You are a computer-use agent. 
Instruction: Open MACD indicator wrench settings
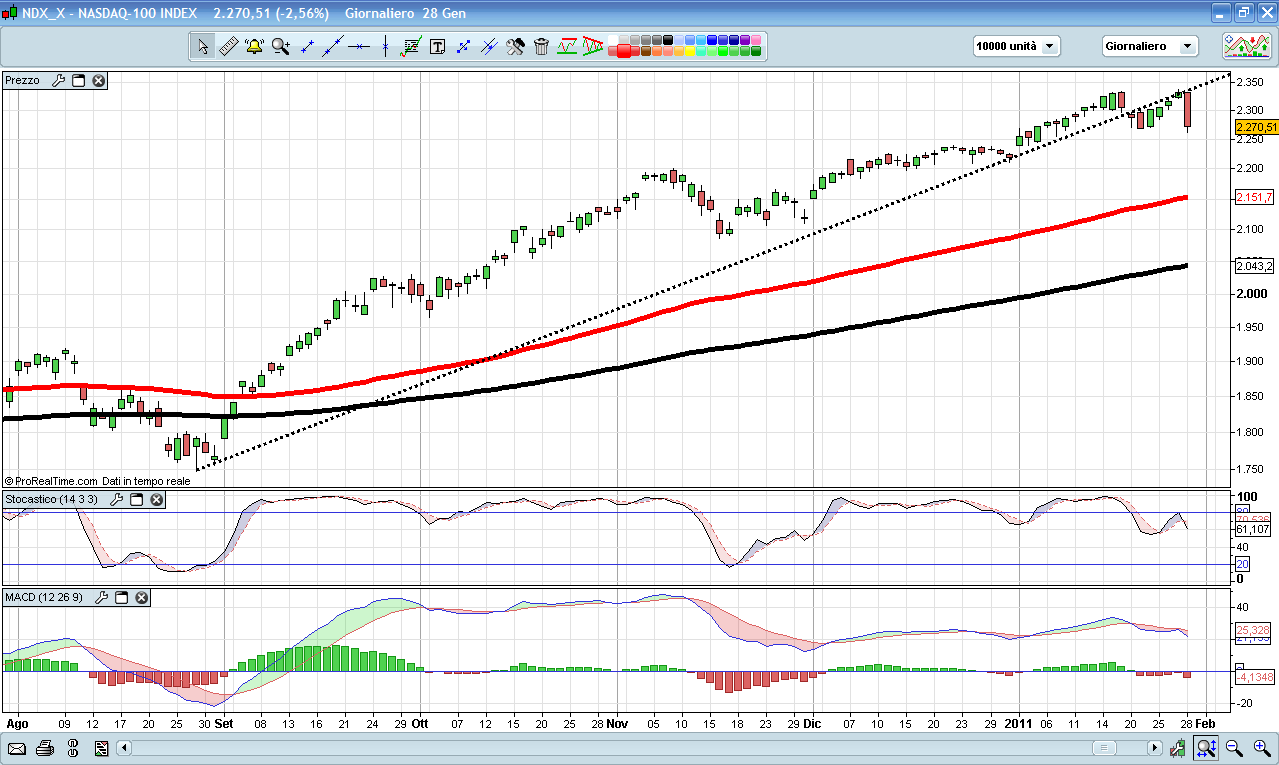pyautogui.click(x=101, y=597)
